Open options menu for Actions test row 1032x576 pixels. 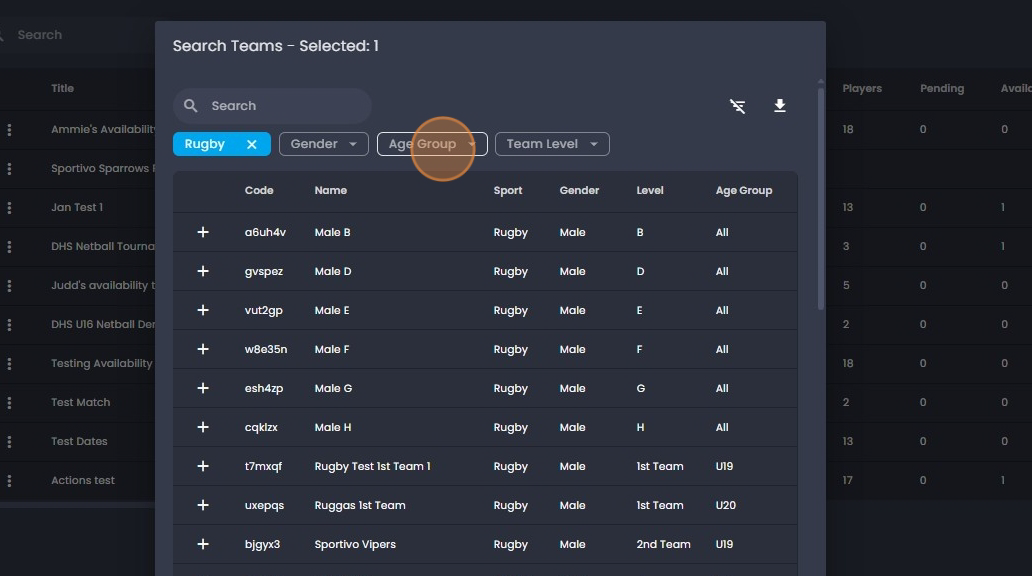coord(9,481)
